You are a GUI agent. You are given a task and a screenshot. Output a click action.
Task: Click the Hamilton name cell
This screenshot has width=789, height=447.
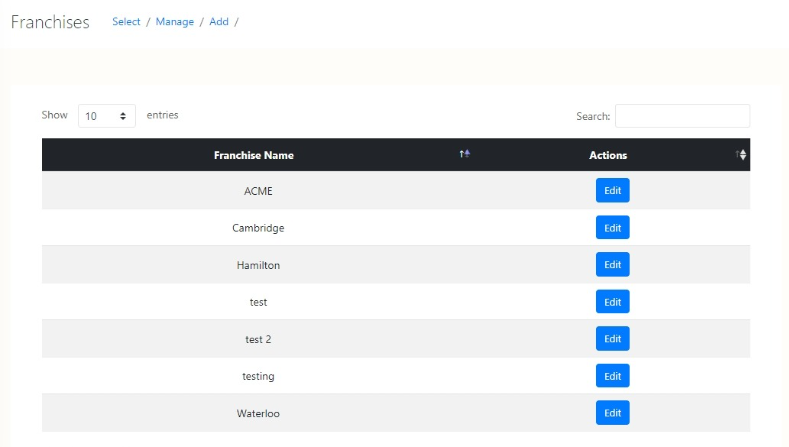258,265
